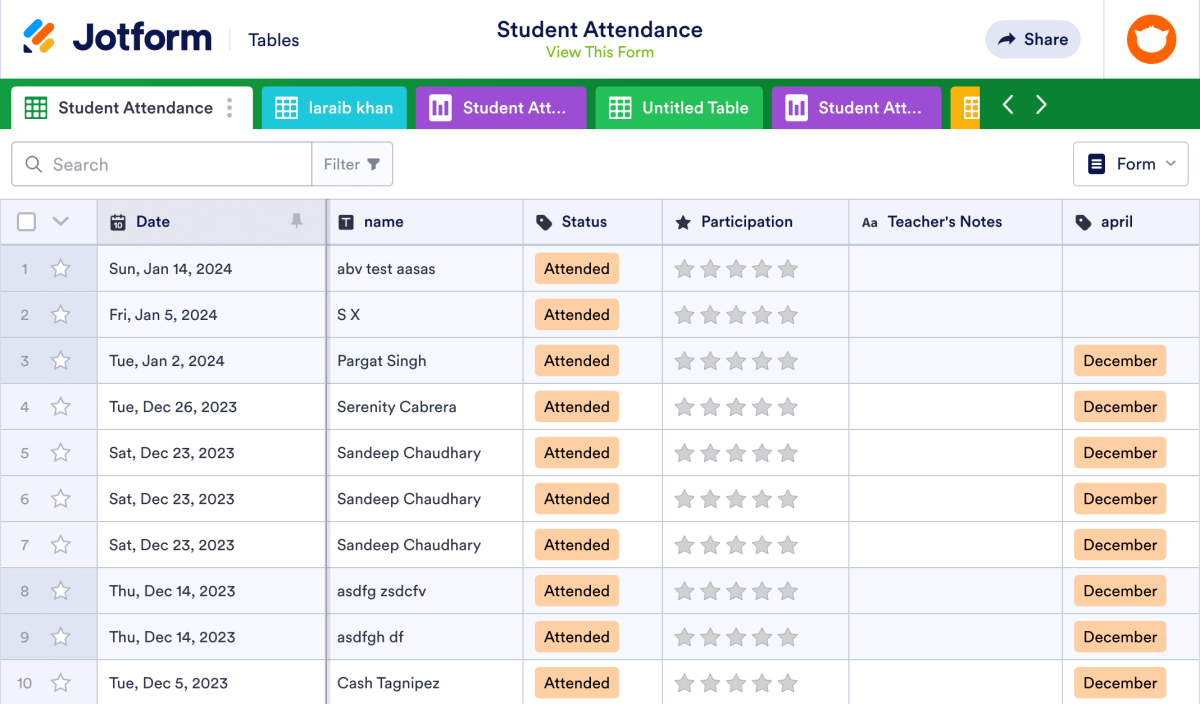Click the pin icon on the Date column

(x=297, y=221)
